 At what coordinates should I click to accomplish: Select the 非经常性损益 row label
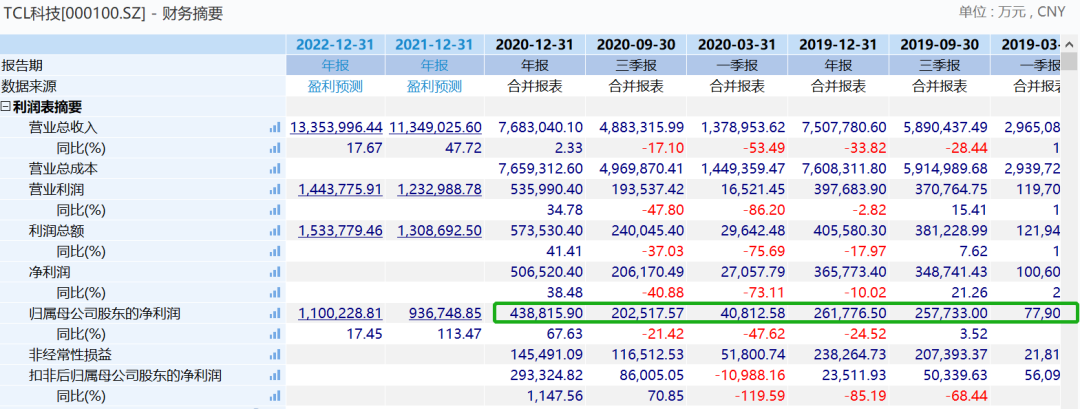(70, 355)
